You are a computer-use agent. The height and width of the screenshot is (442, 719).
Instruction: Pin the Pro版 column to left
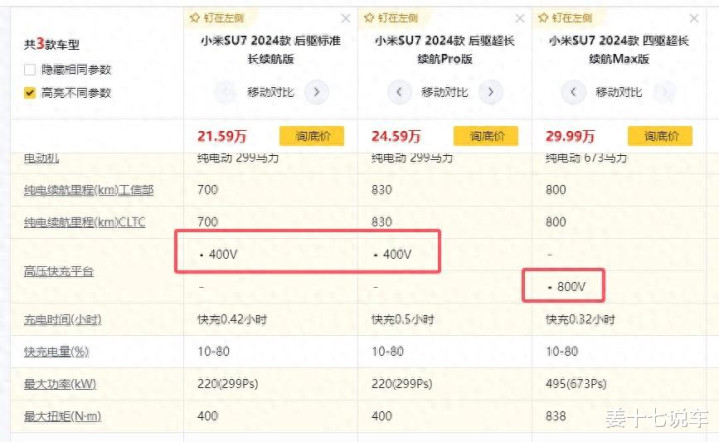tap(390, 18)
